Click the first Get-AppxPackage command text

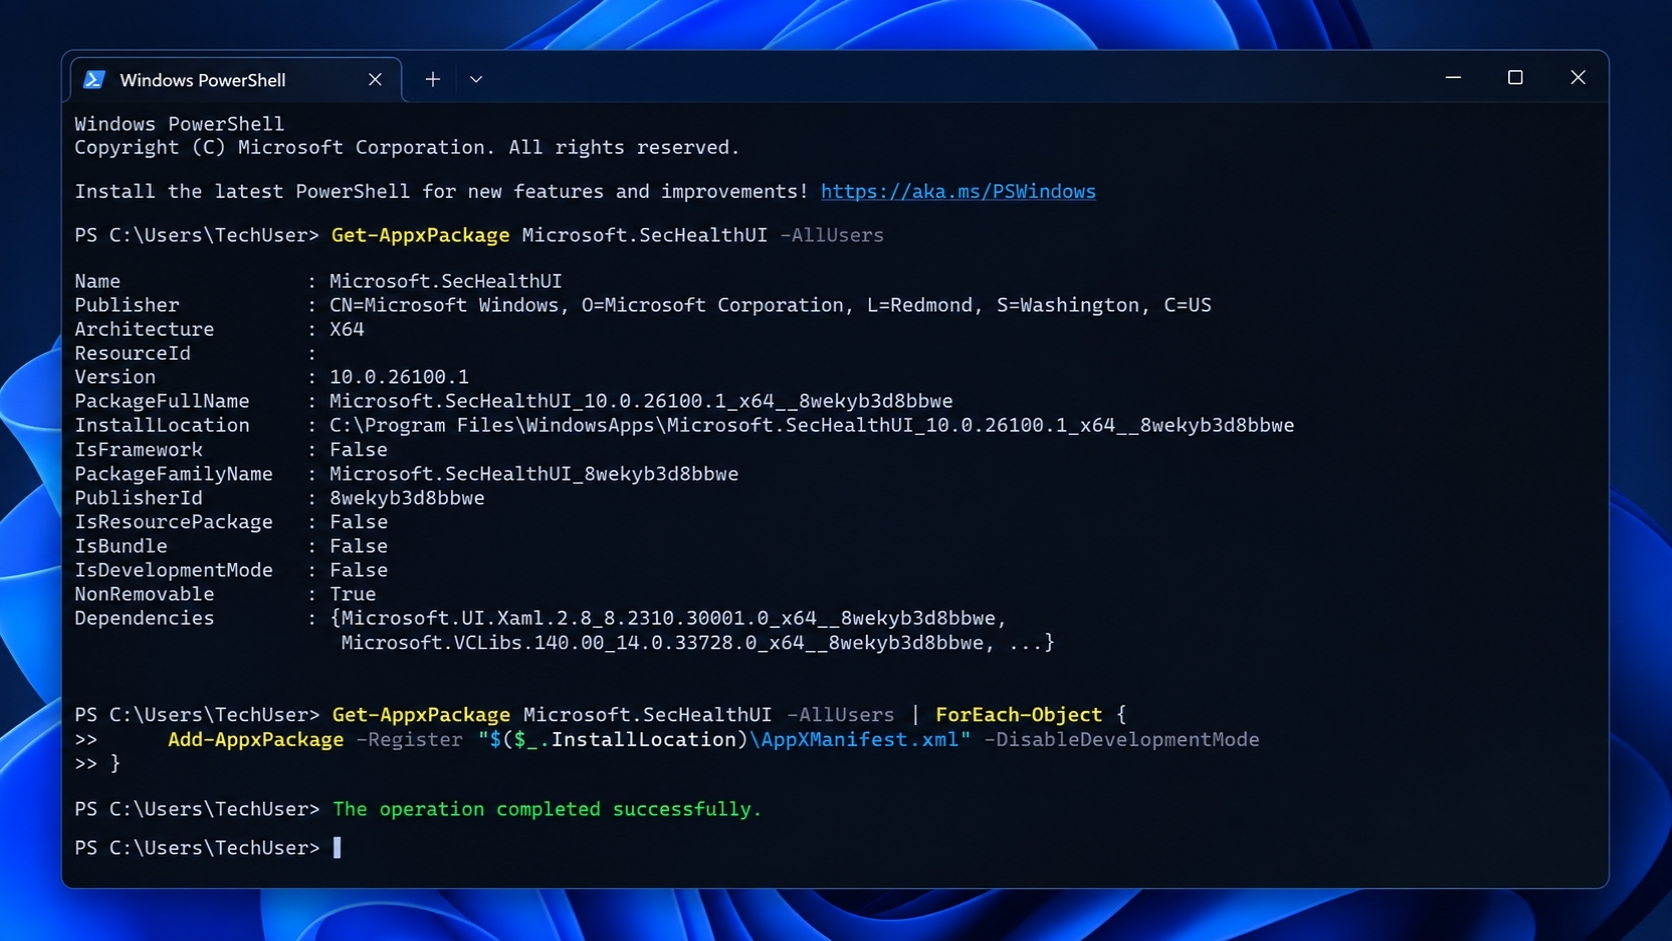click(420, 235)
